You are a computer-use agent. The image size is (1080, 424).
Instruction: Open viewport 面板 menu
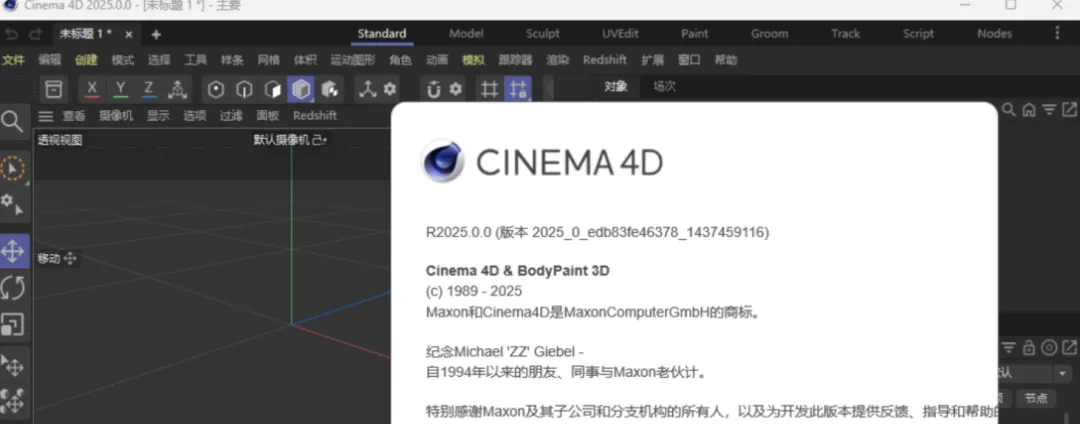tap(268, 116)
